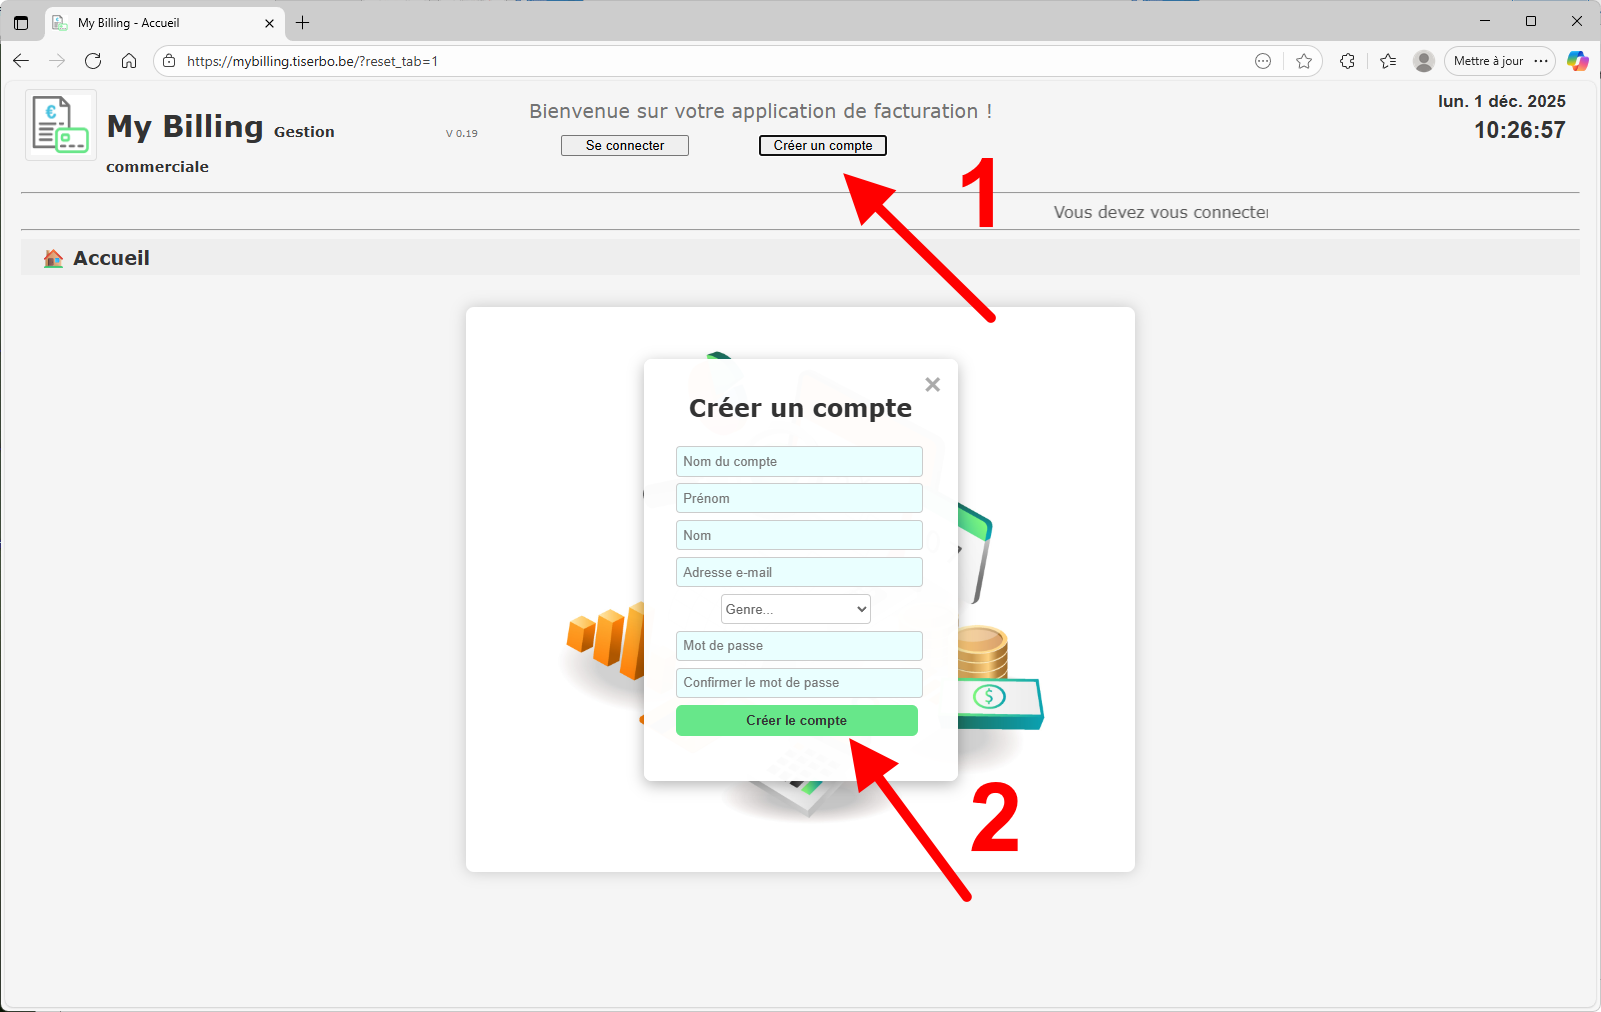Open the browser extensions icon
This screenshot has height=1012, width=1601.
(x=1347, y=61)
